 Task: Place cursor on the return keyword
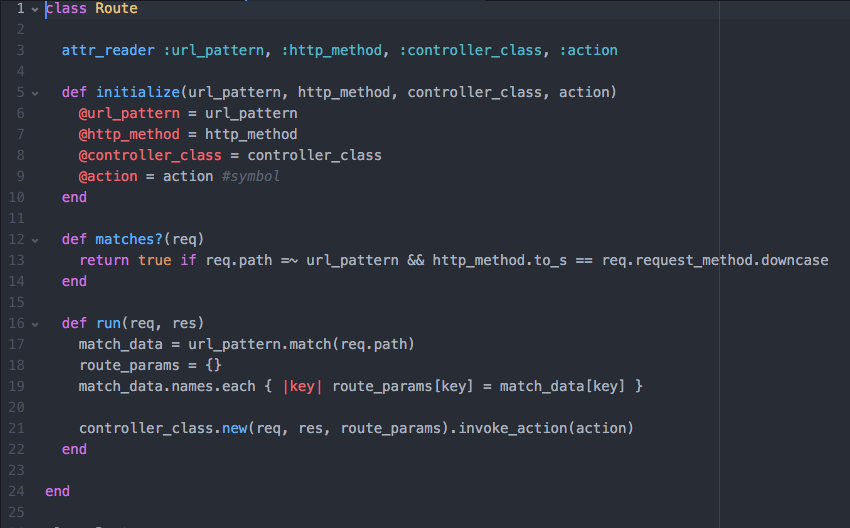104,260
